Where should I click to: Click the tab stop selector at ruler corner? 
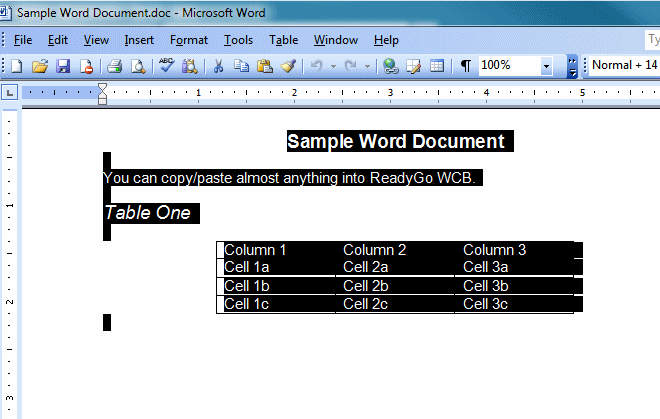click(9, 92)
